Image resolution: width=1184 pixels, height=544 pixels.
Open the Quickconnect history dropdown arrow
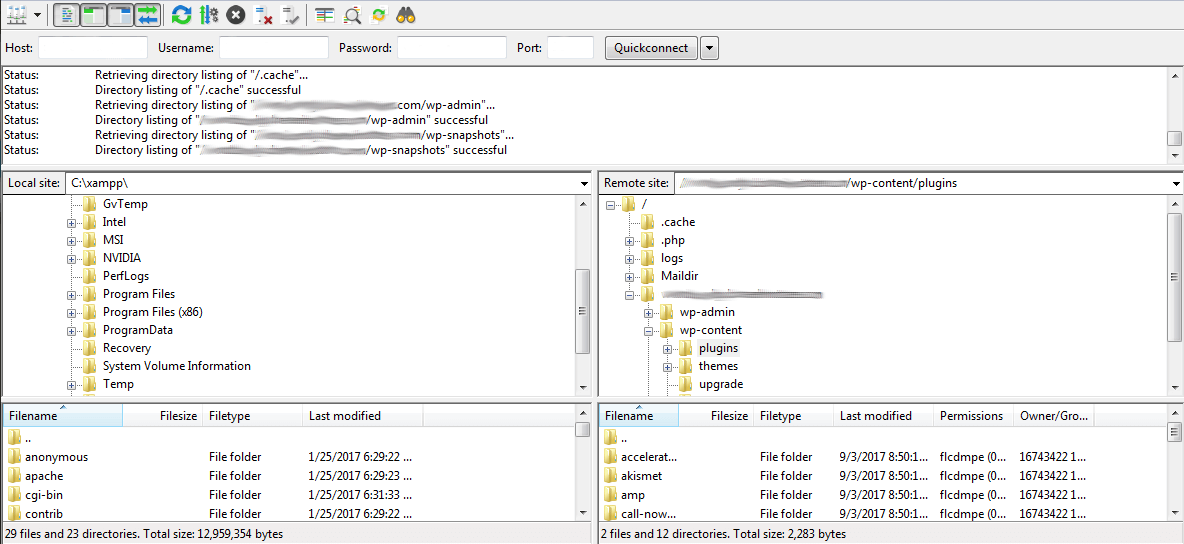(709, 48)
